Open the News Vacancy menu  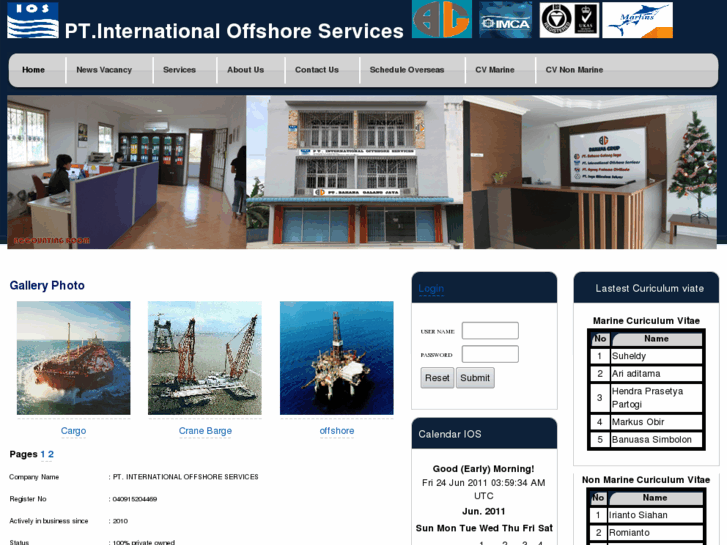pyautogui.click(x=104, y=70)
